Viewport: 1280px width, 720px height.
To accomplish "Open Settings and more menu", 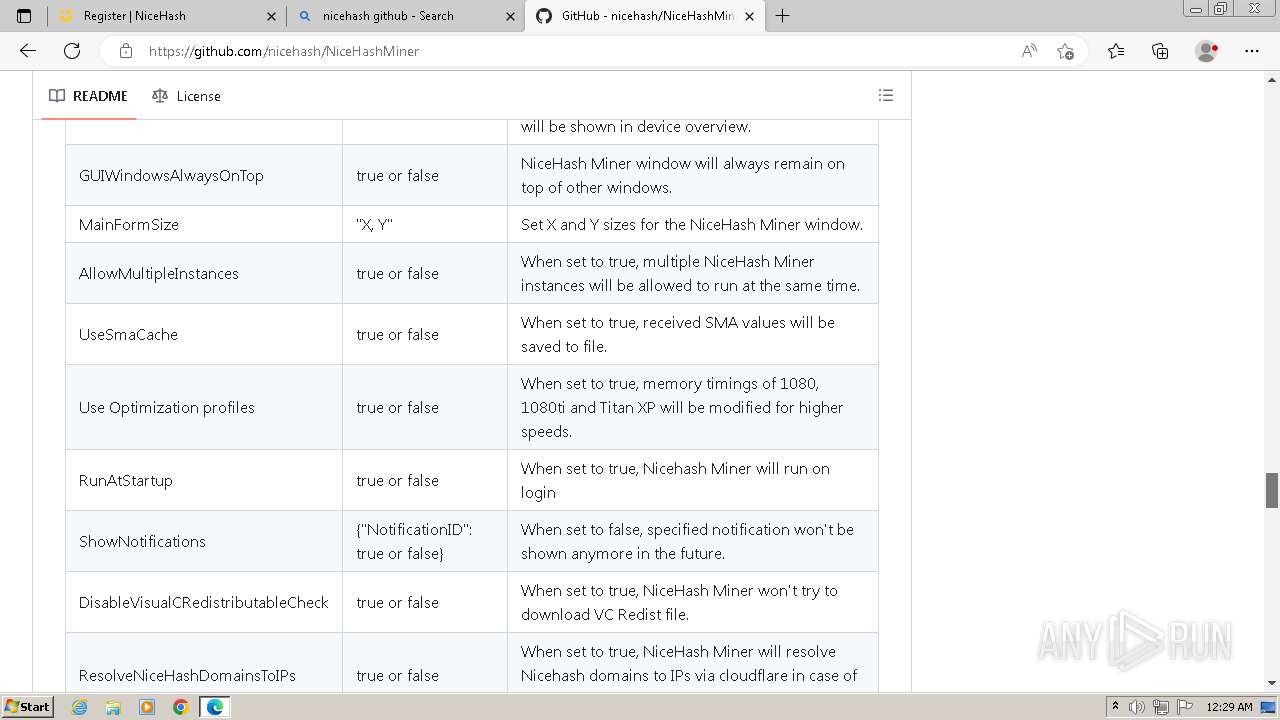I will click(x=1252, y=51).
